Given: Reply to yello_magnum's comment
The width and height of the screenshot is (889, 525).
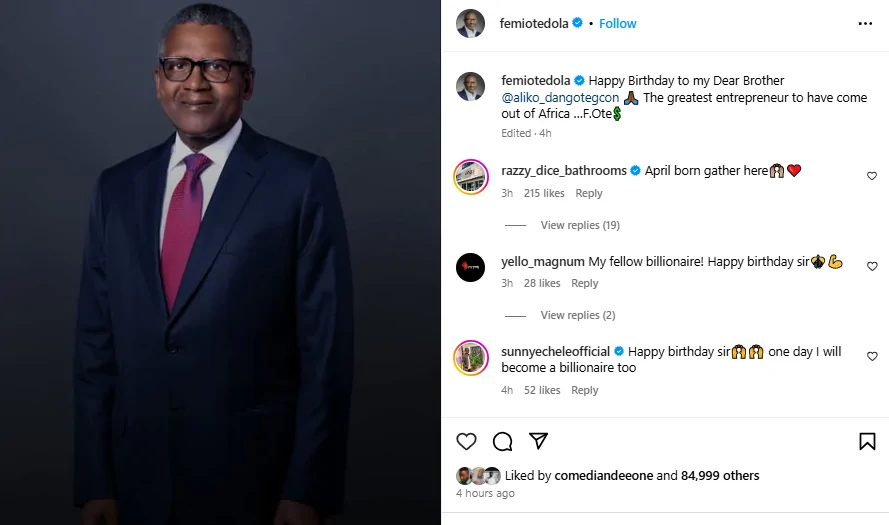Looking at the screenshot, I should pyautogui.click(x=584, y=283).
